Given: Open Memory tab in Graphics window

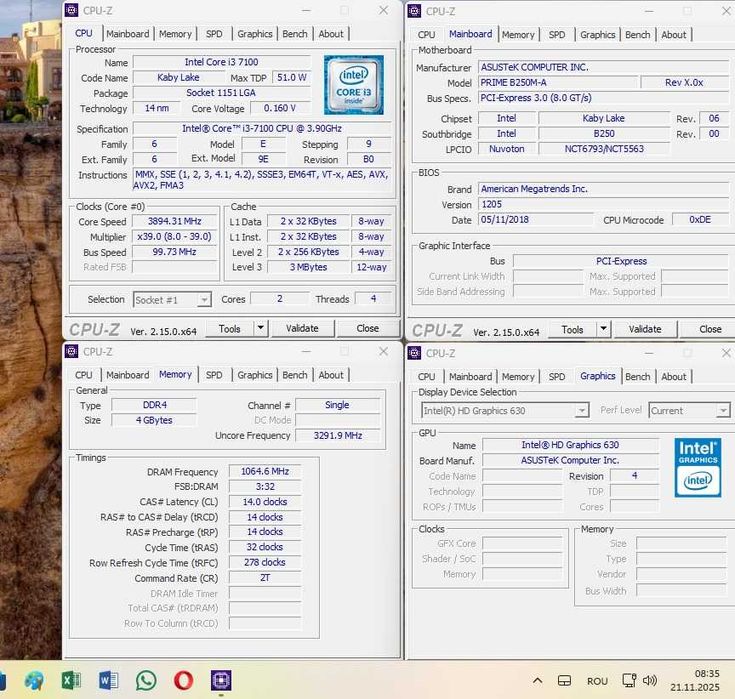Looking at the screenshot, I should click(518, 376).
